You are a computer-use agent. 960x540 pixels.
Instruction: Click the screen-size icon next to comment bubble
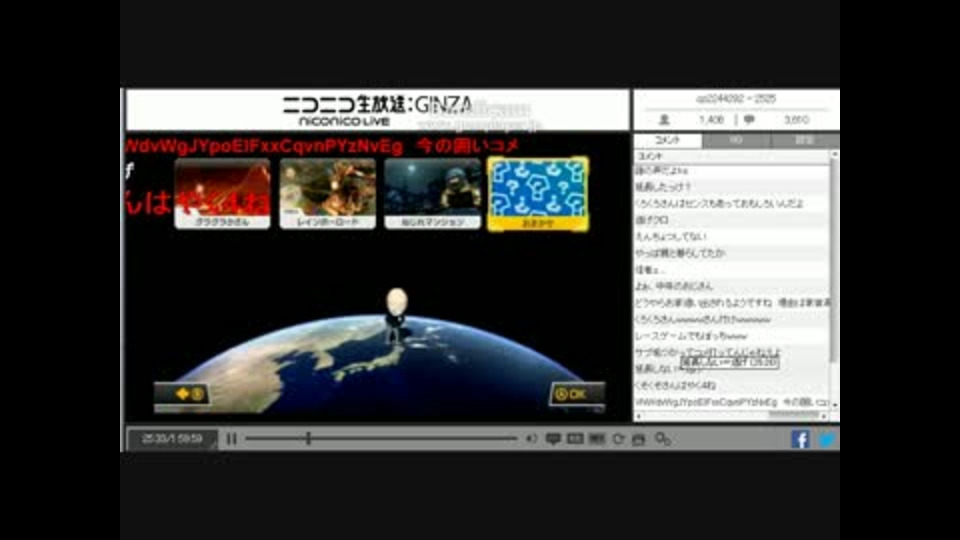575,439
